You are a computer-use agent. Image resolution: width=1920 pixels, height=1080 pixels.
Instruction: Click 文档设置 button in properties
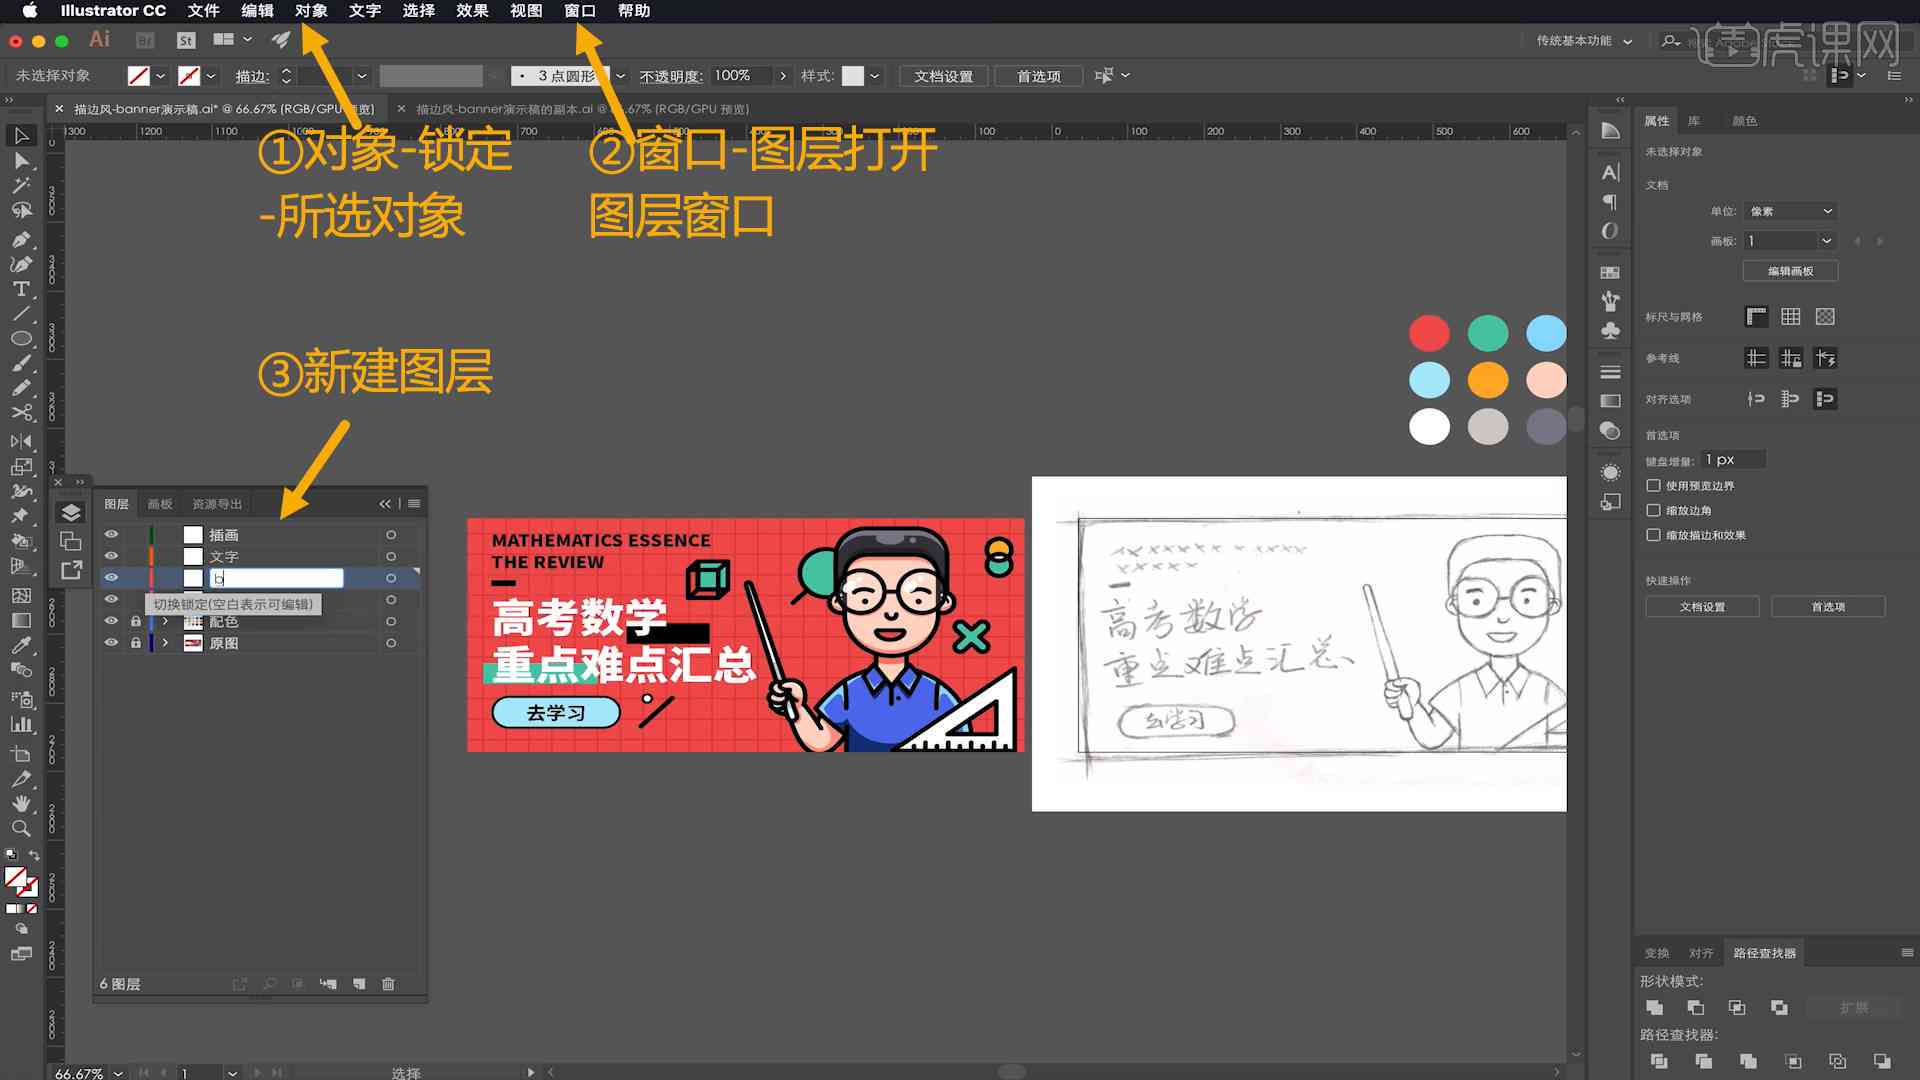tap(1701, 605)
